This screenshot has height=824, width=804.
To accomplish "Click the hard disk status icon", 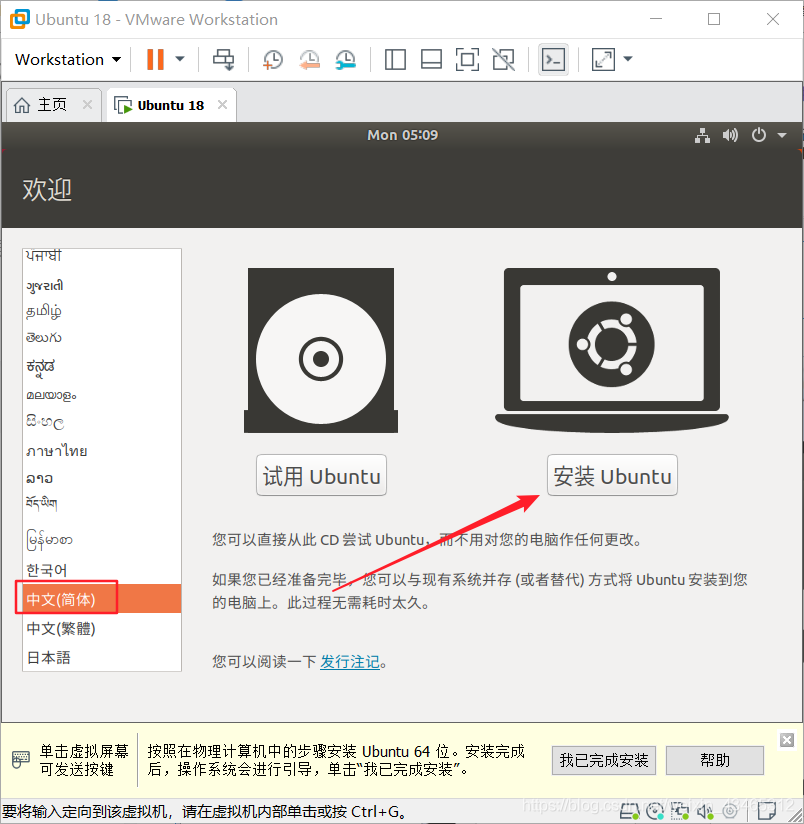I will click(629, 811).
